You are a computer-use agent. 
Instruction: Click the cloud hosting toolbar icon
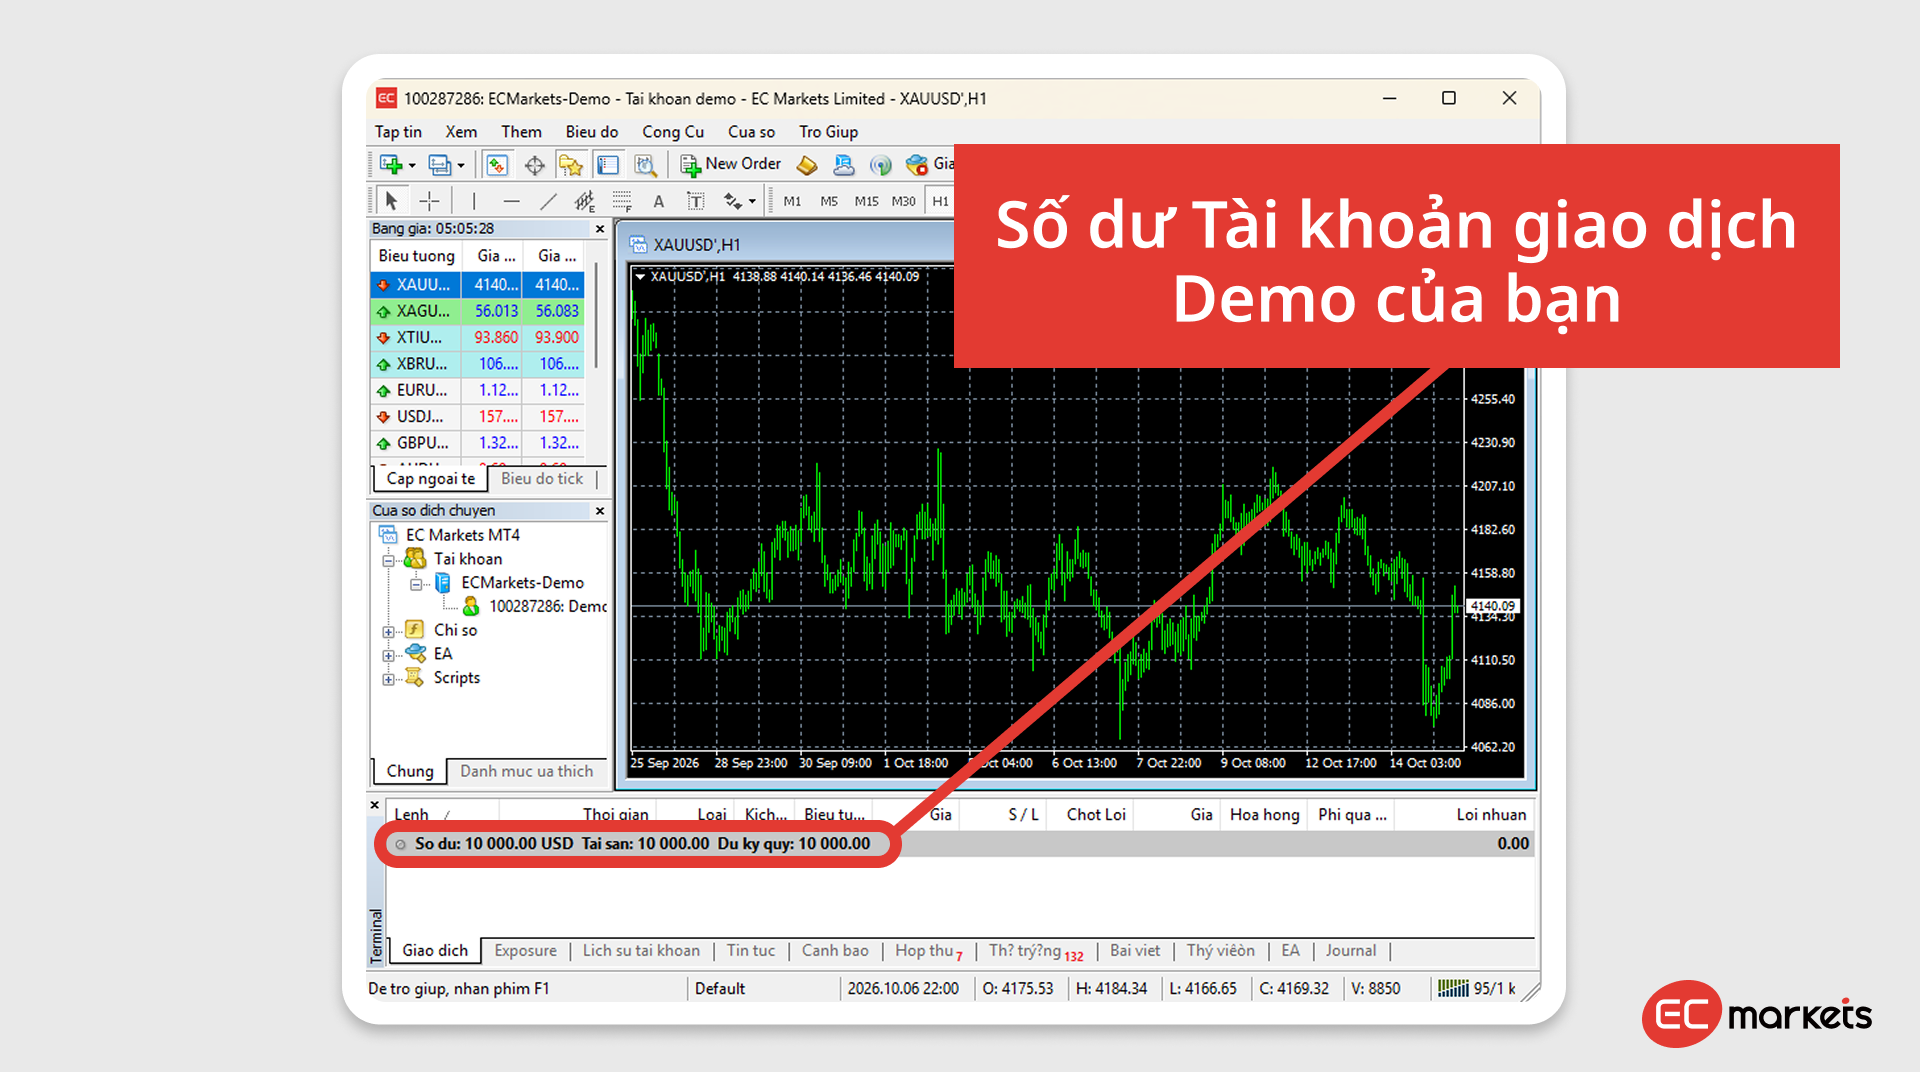click(x=844, y=165)
